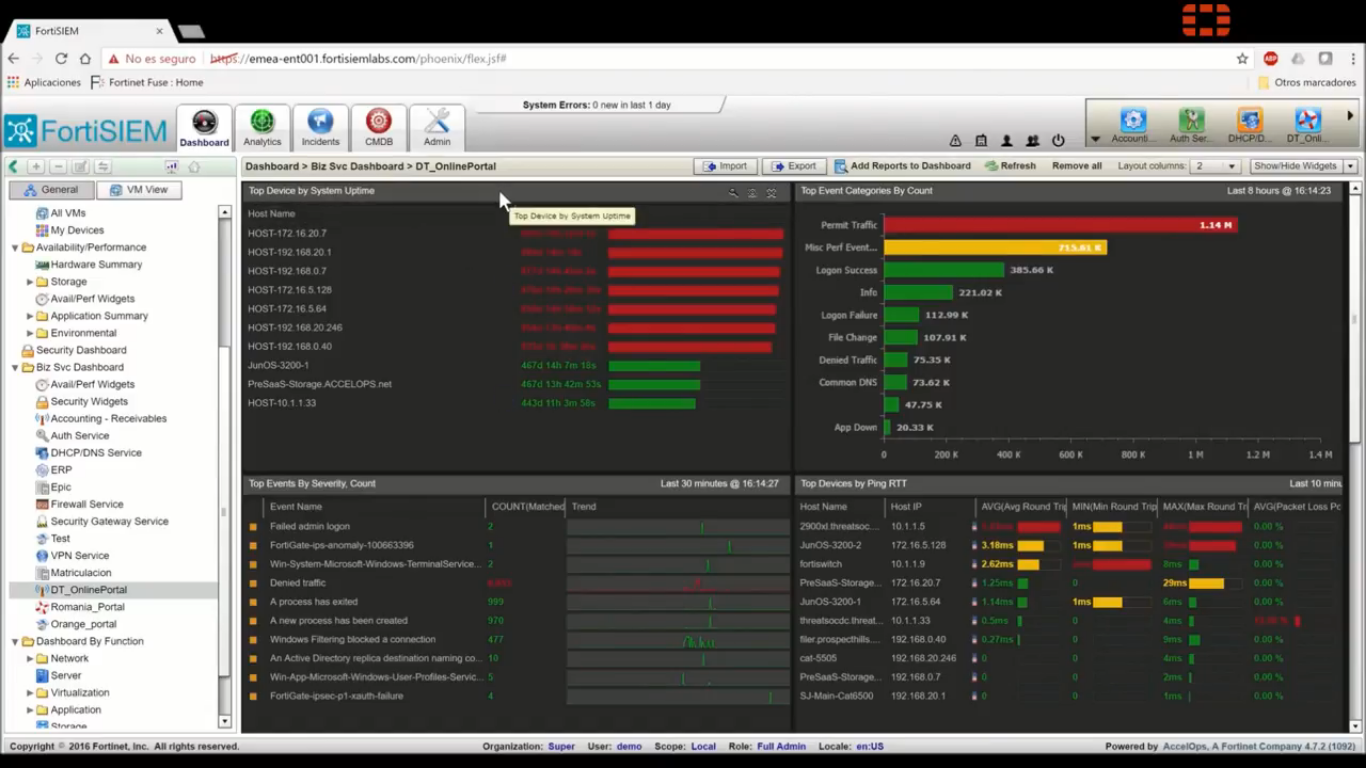Open the CMDB module icon

pyautogui.click(x=378, y=124)
